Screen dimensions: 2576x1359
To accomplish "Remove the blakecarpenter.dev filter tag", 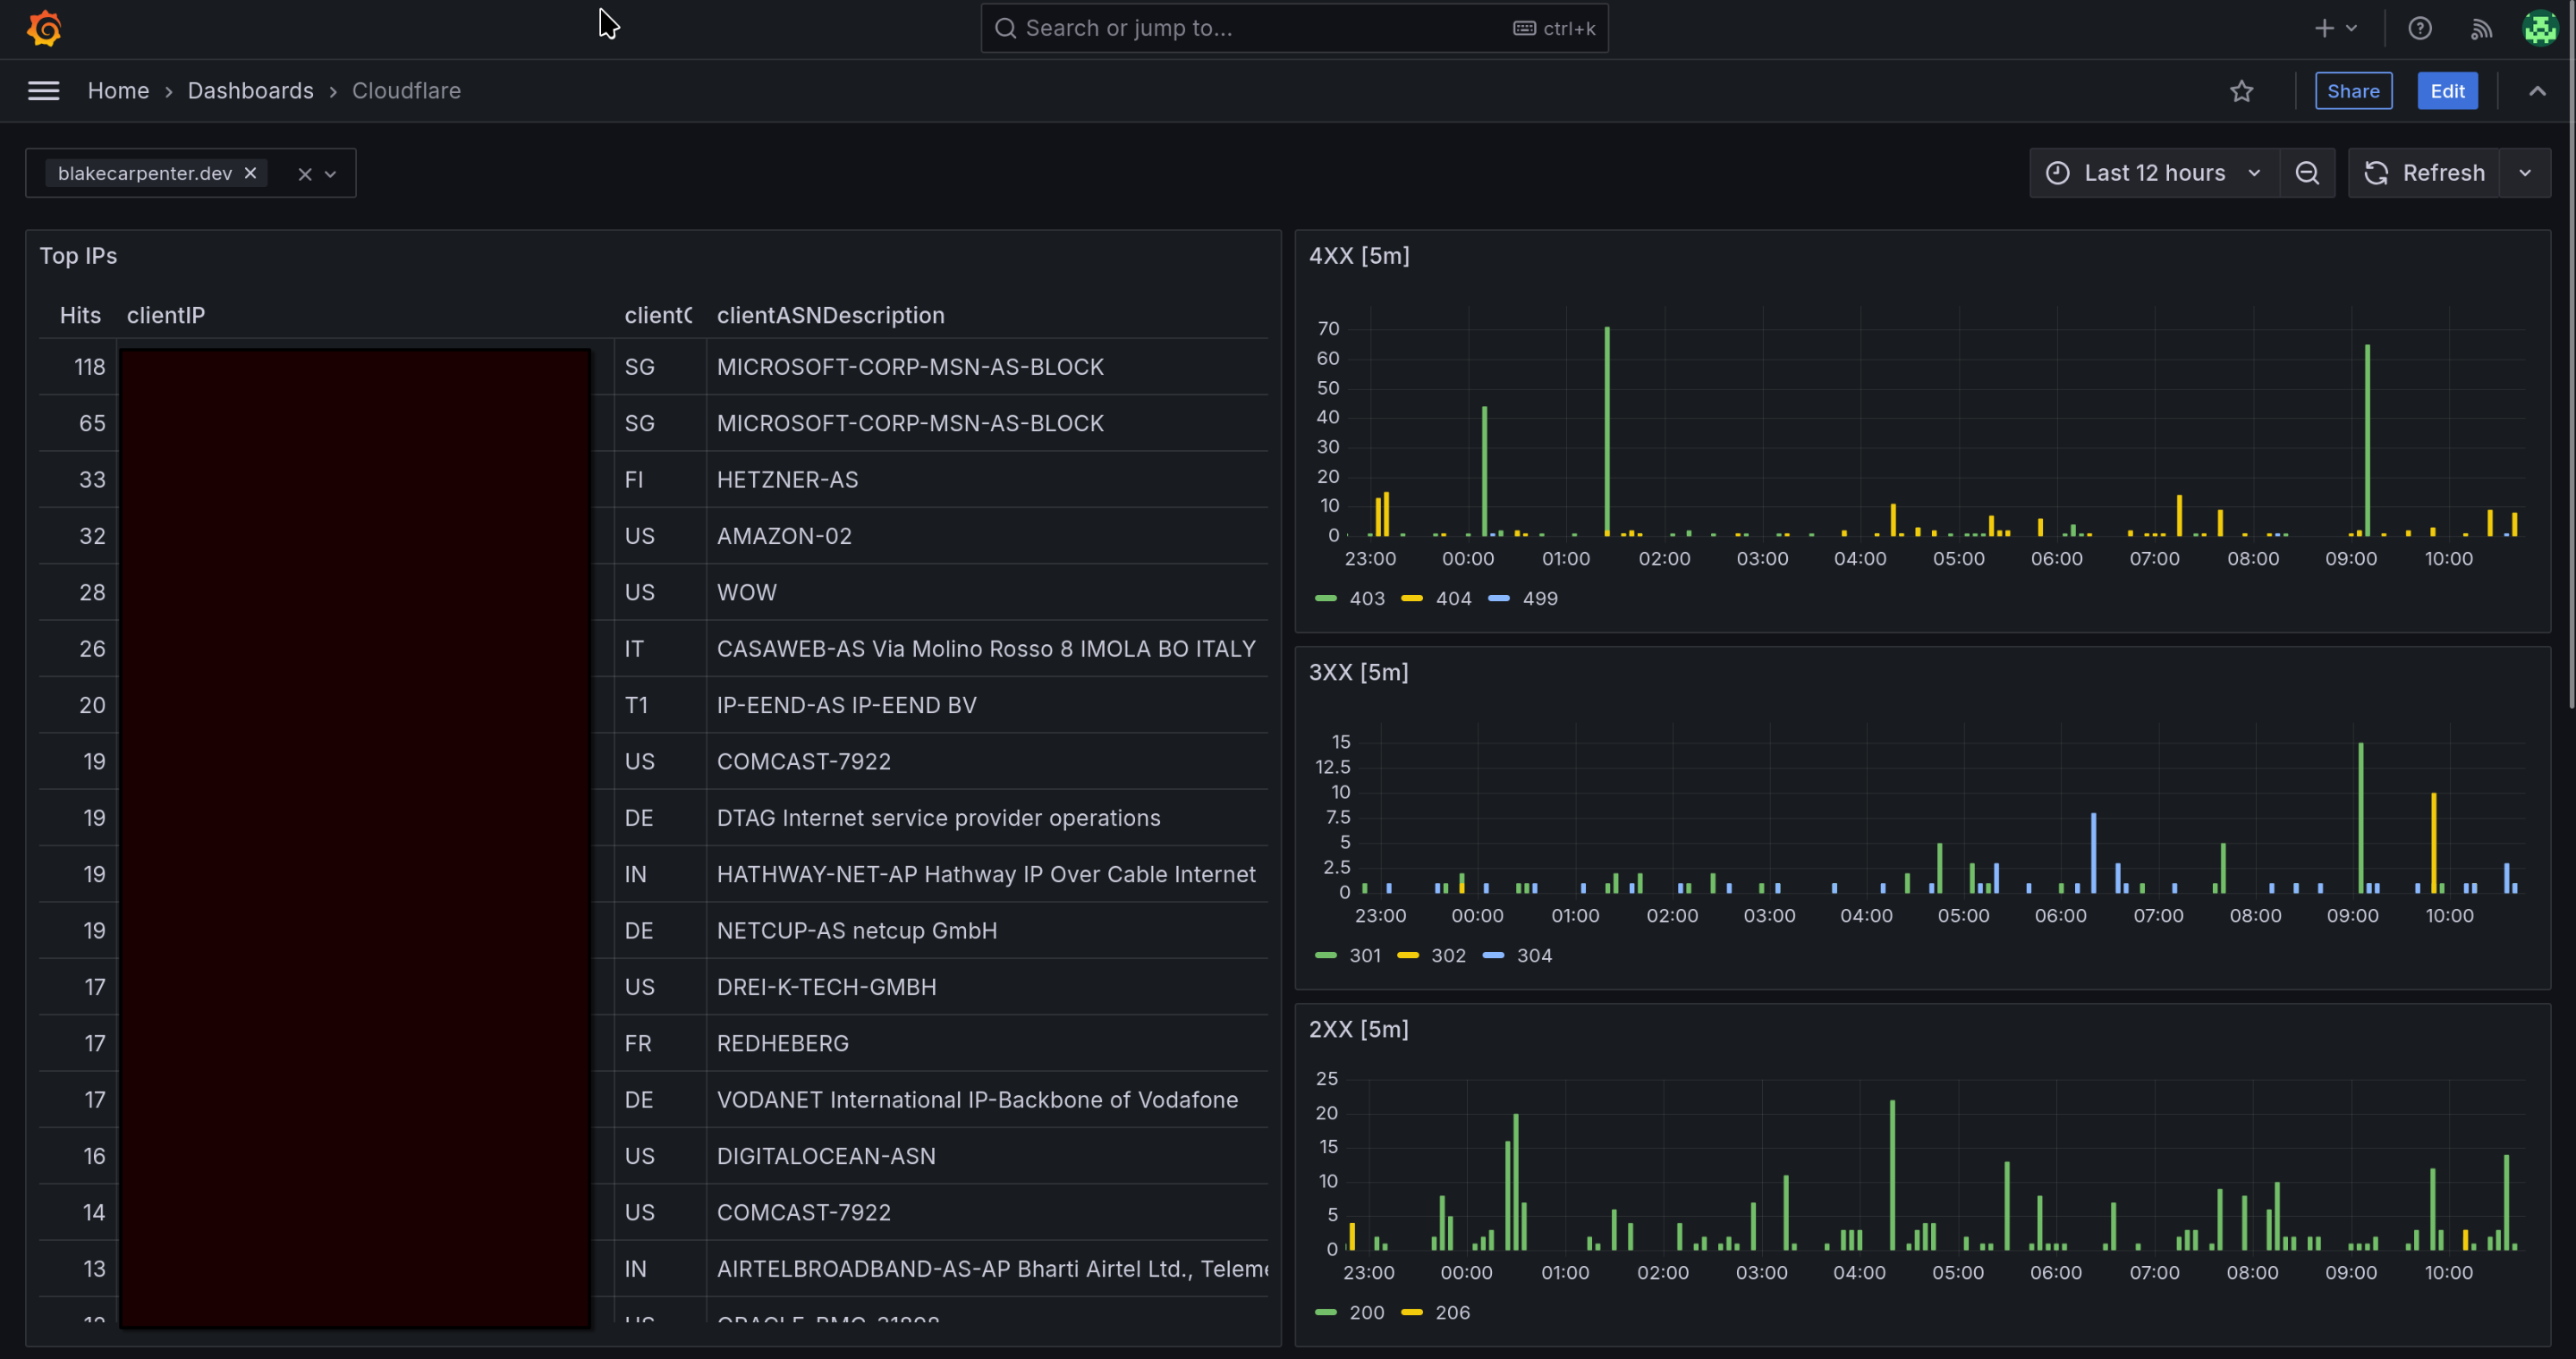I will coord(251,173).
